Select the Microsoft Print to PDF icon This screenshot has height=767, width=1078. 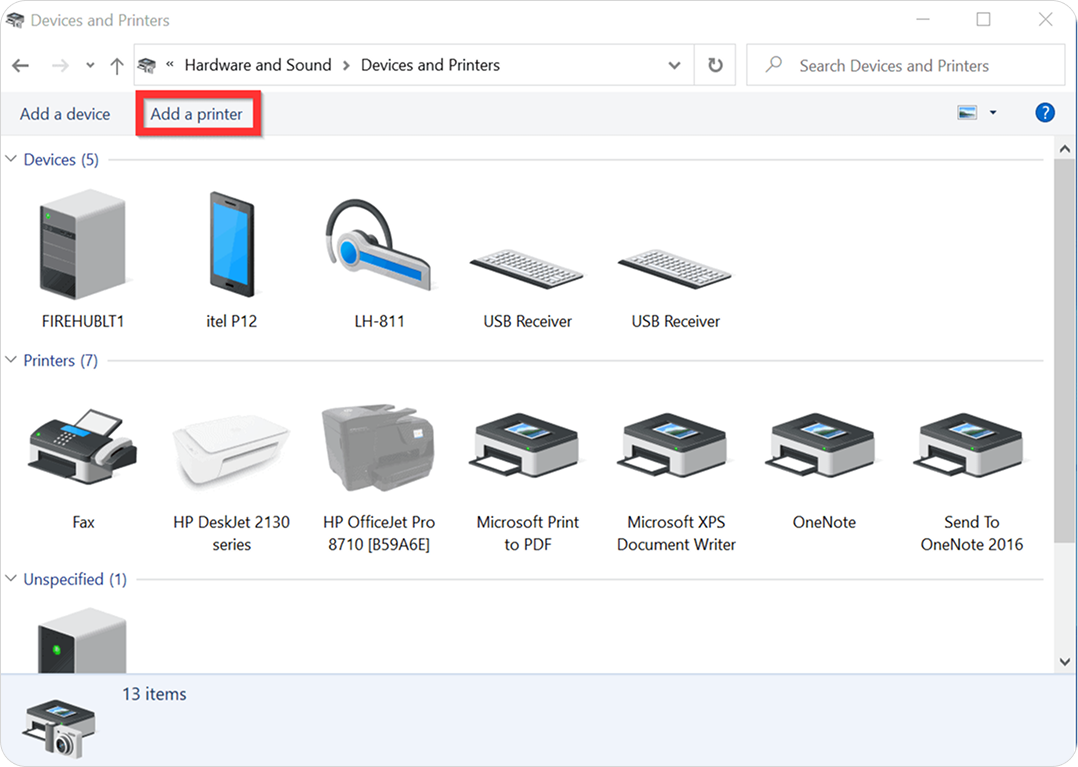point(527,445)
